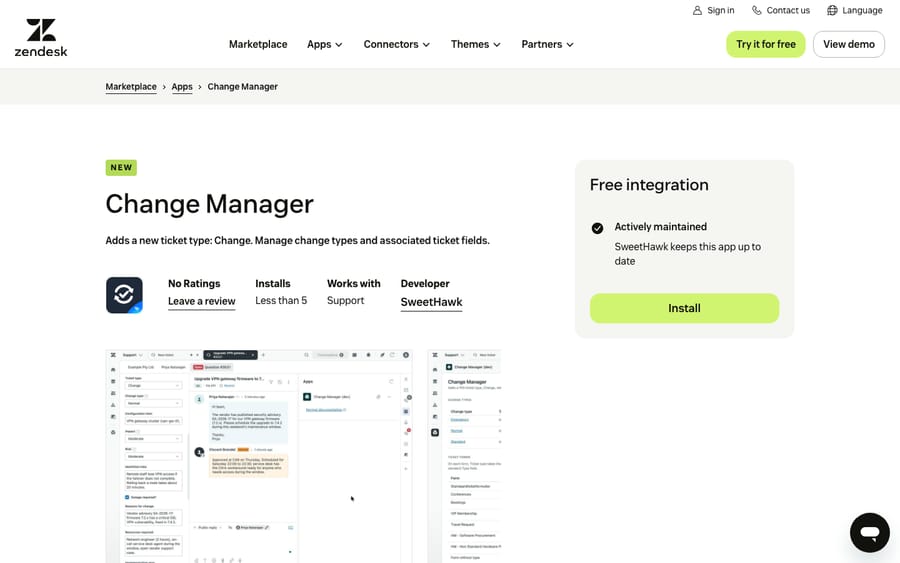Click the Sign in person icon
Viewport: 900px width, 563px height.
(697, 10)
